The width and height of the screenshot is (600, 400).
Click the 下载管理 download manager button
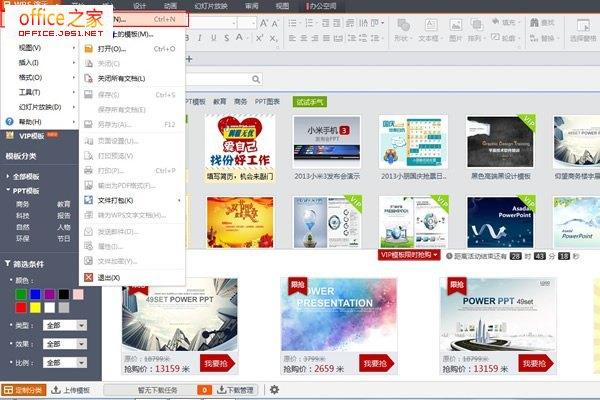click(x=235, y=390)
